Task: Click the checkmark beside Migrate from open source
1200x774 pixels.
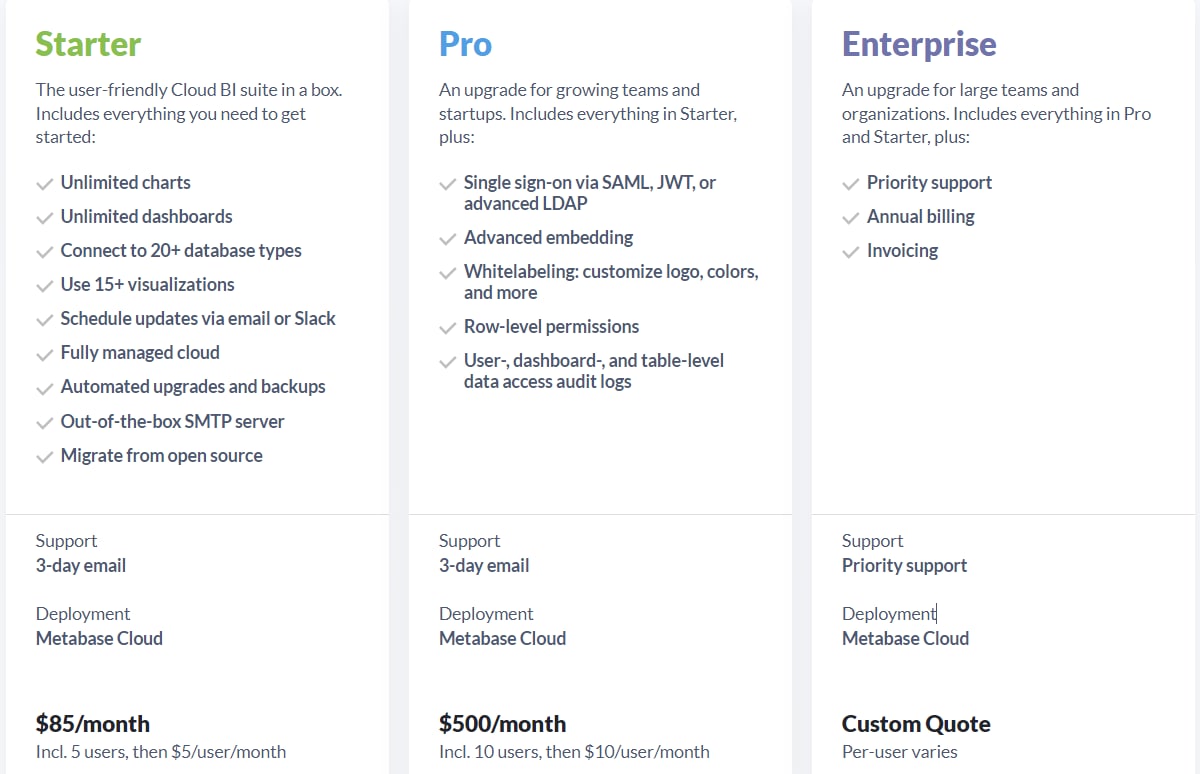Action: point(44,457)
